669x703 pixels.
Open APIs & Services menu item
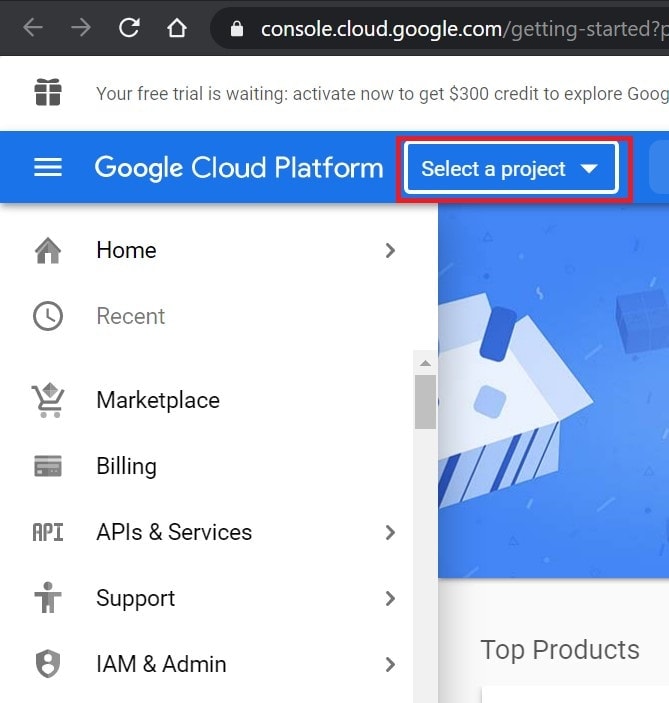[x=174, y=532]
